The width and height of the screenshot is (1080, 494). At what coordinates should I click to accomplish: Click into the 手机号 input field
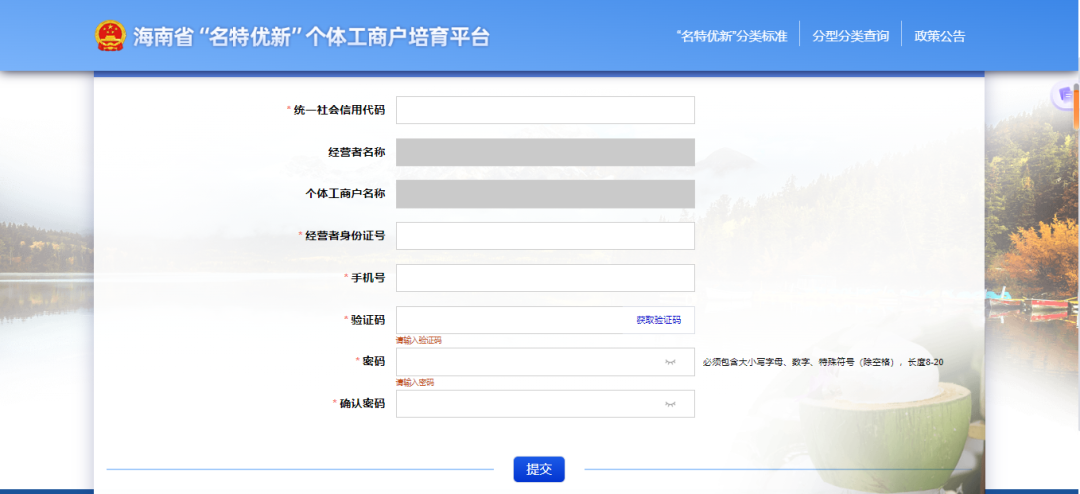[545, 278]
